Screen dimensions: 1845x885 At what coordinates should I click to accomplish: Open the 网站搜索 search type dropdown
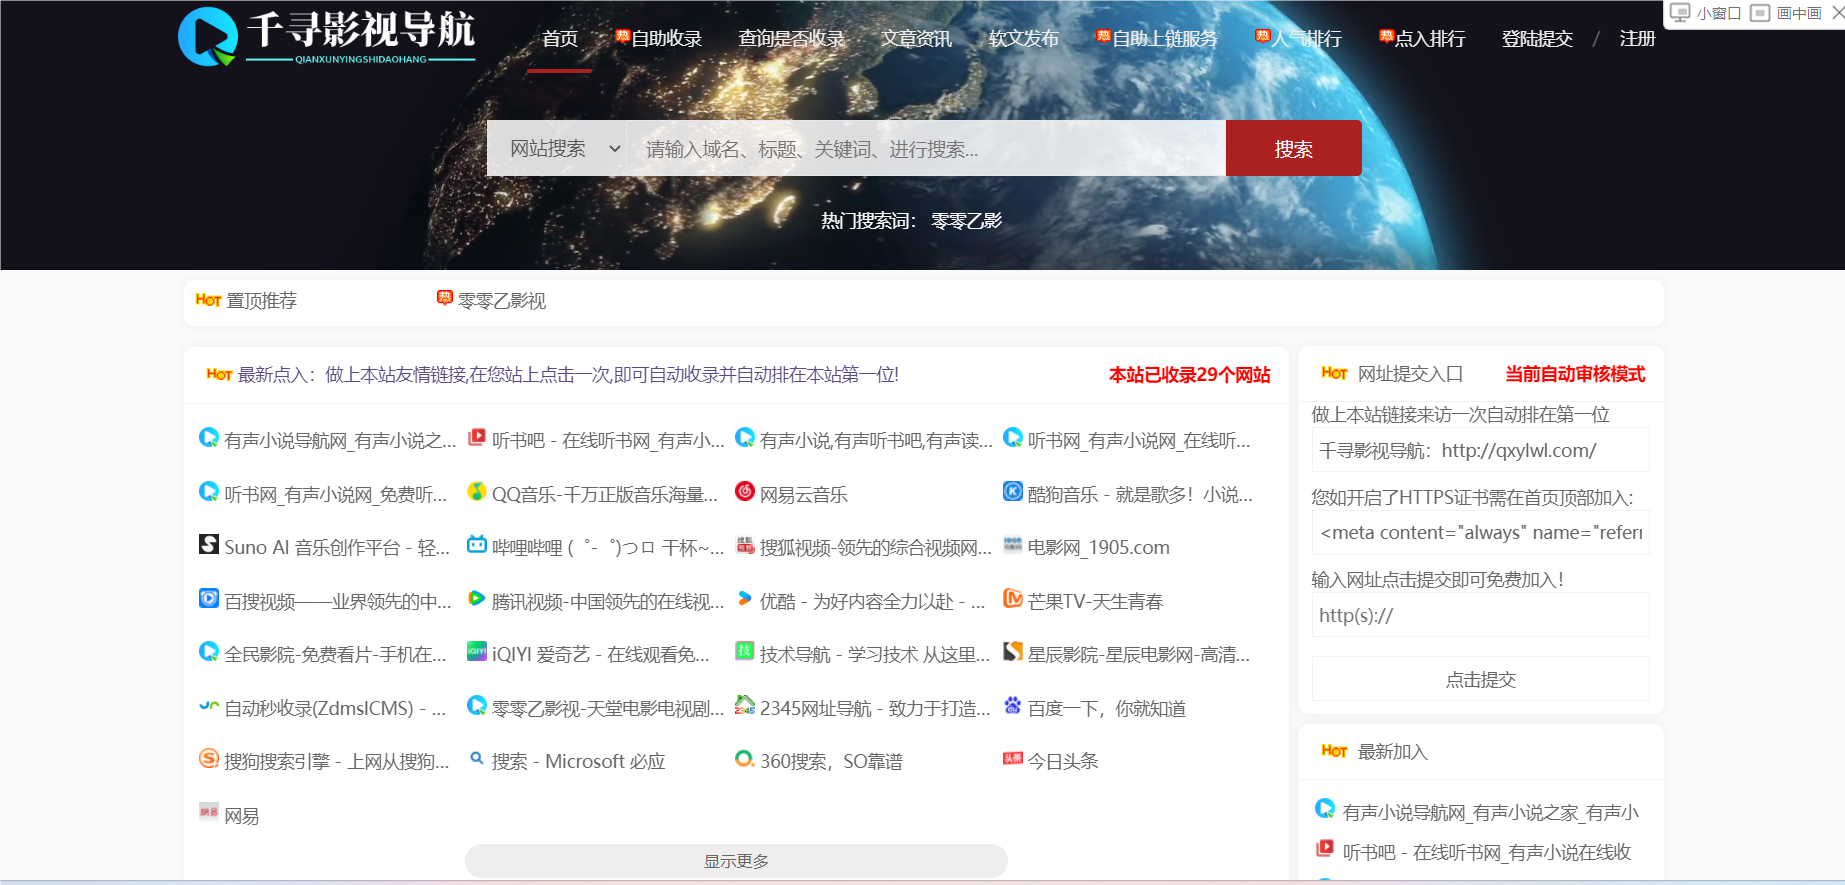click(x=558, y=149)
